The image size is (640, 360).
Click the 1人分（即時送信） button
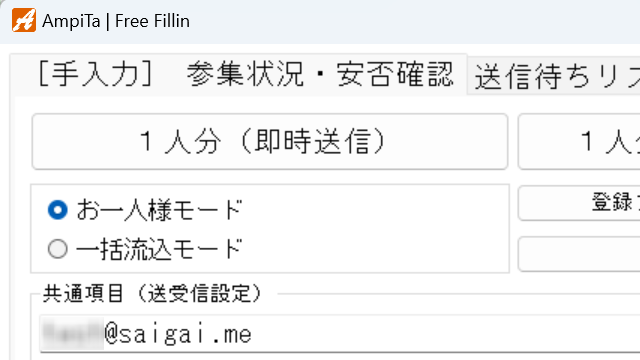tap(270, 142)
